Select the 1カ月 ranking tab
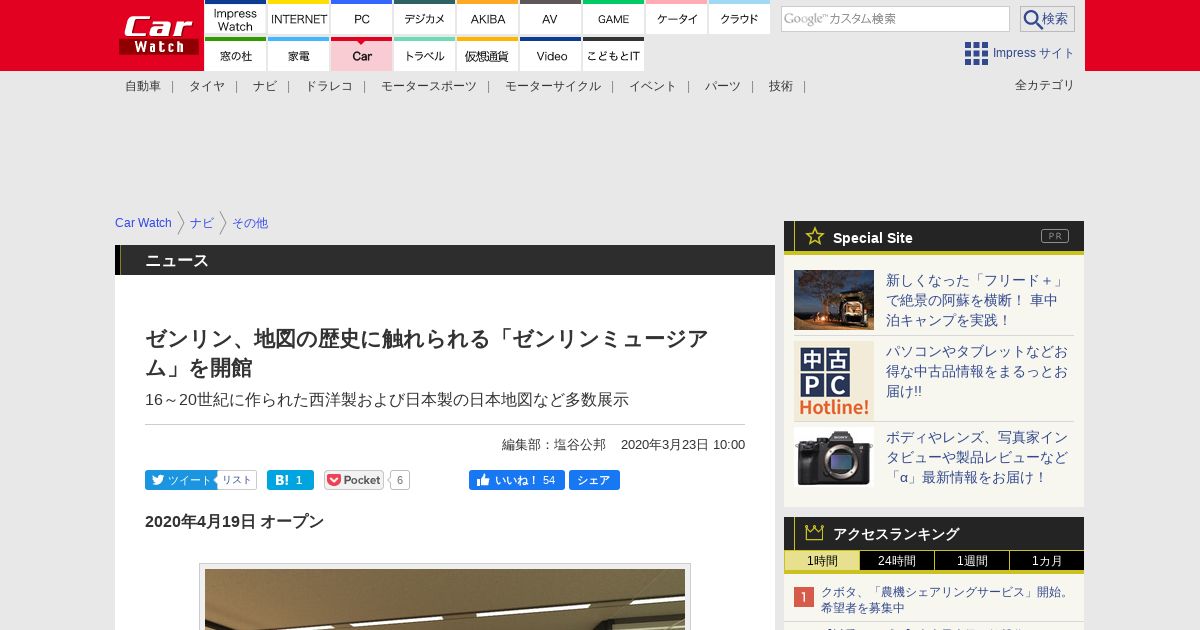1200x630 pixels. pos(1047,561)
